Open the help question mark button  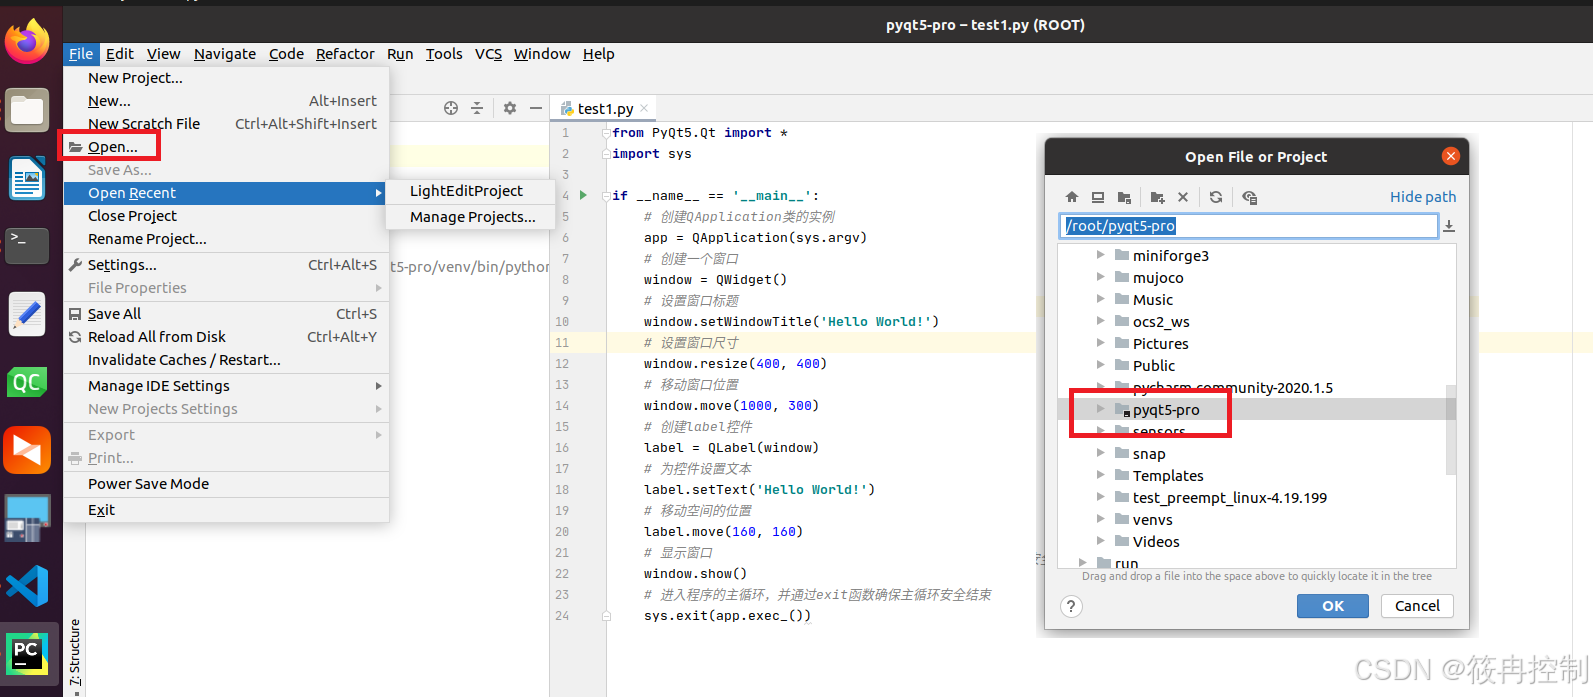pos(1071,606)
